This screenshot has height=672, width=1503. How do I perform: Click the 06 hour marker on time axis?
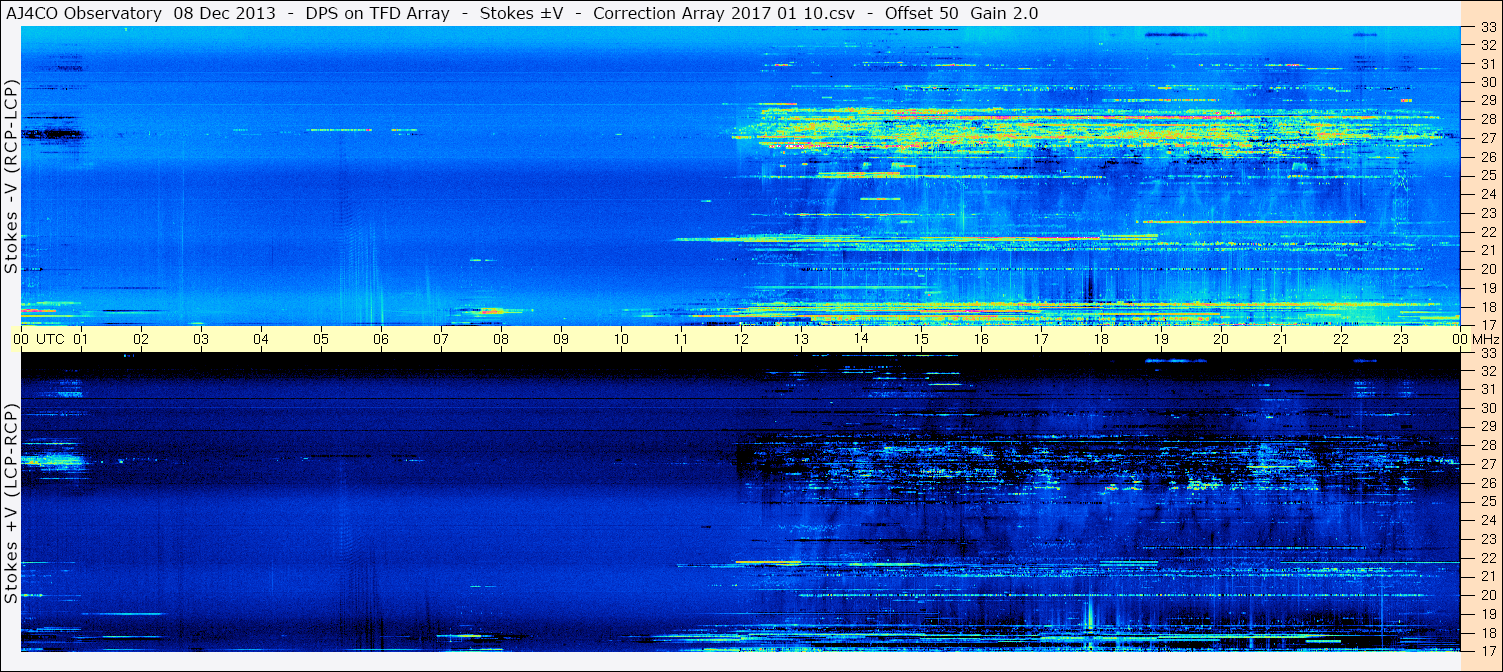point(381,339)
